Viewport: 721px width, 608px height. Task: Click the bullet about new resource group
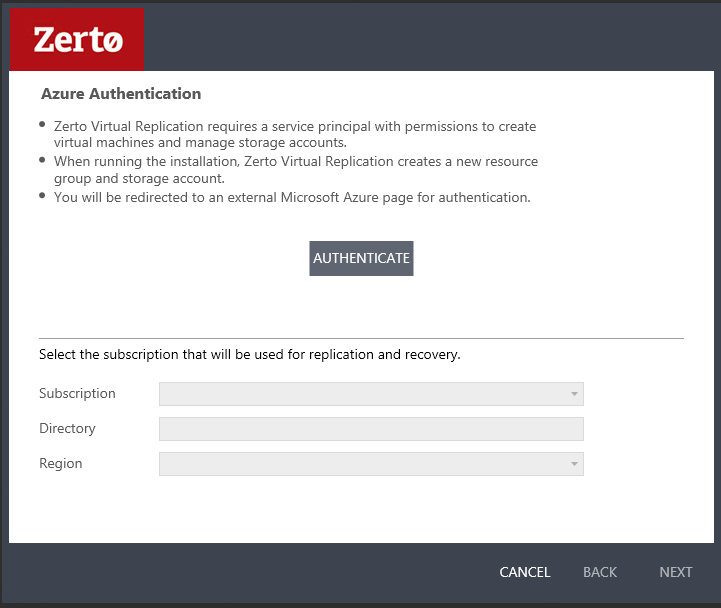(x=296, y=170)
